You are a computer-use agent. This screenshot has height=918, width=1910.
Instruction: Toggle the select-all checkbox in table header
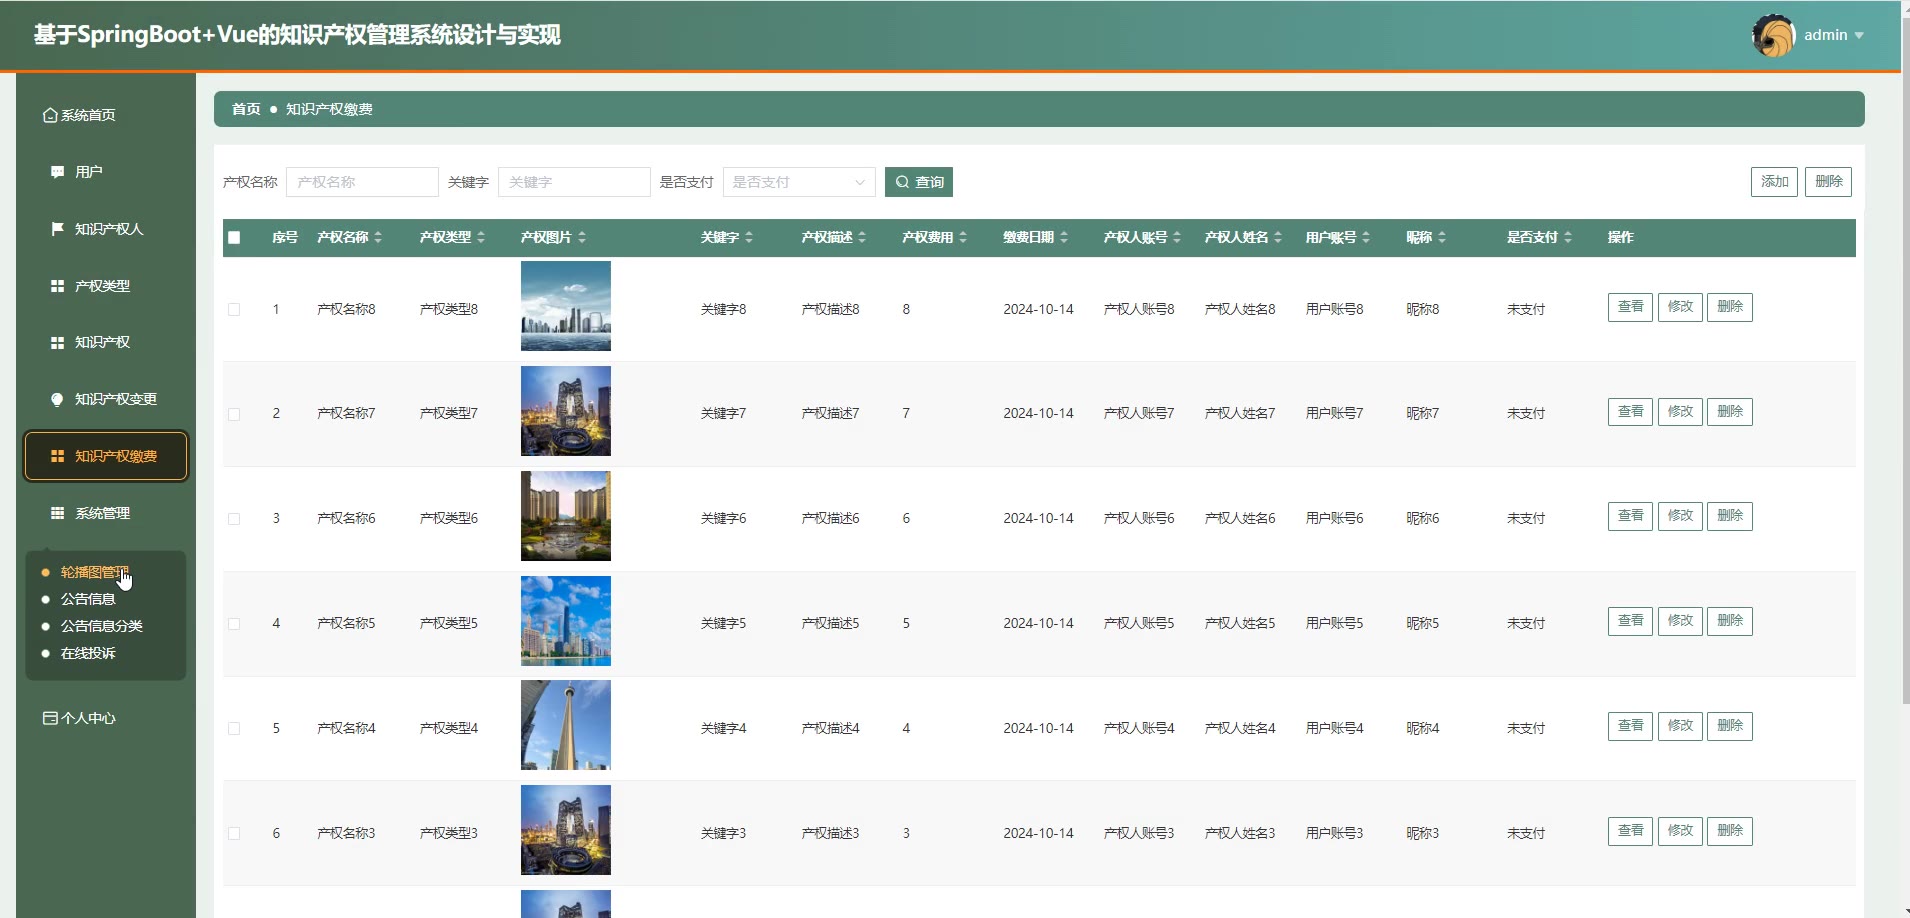(x=234, y=238)
